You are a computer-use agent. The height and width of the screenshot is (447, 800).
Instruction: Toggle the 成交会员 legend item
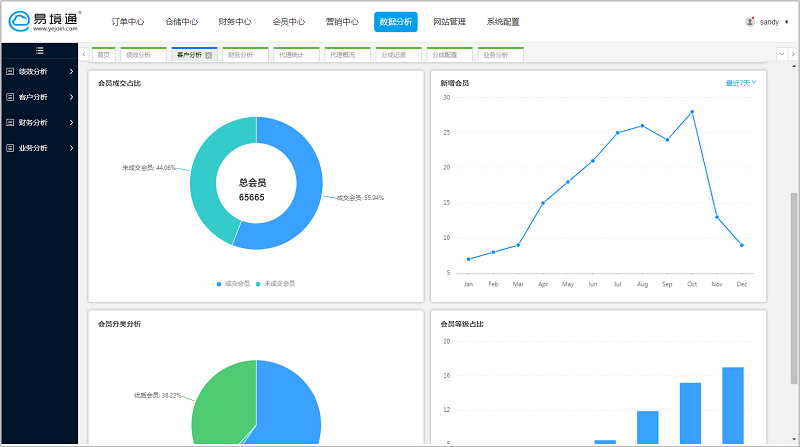(x=233, y=284)
